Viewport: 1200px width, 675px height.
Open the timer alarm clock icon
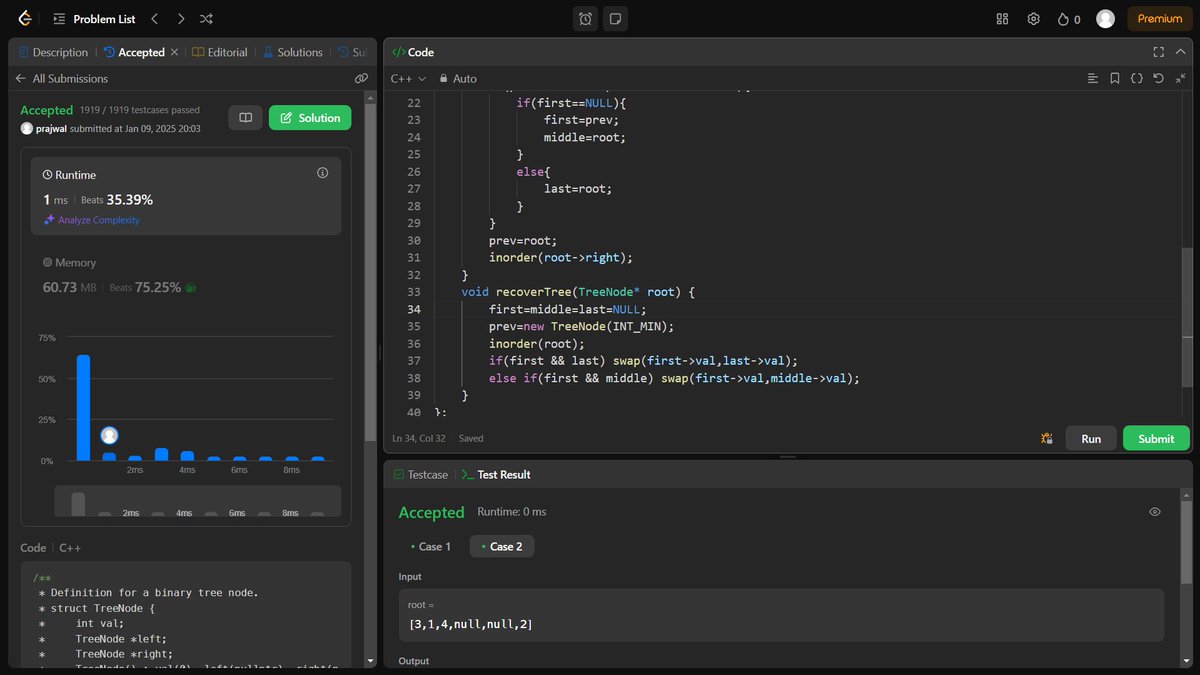(x=586, y=18)
